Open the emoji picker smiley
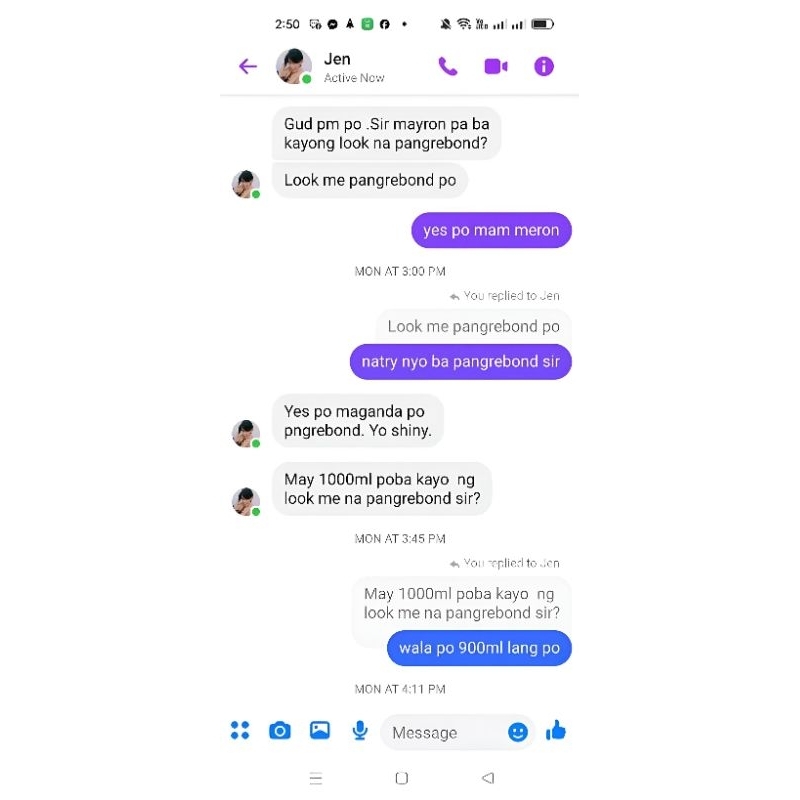 coord(517,732)
